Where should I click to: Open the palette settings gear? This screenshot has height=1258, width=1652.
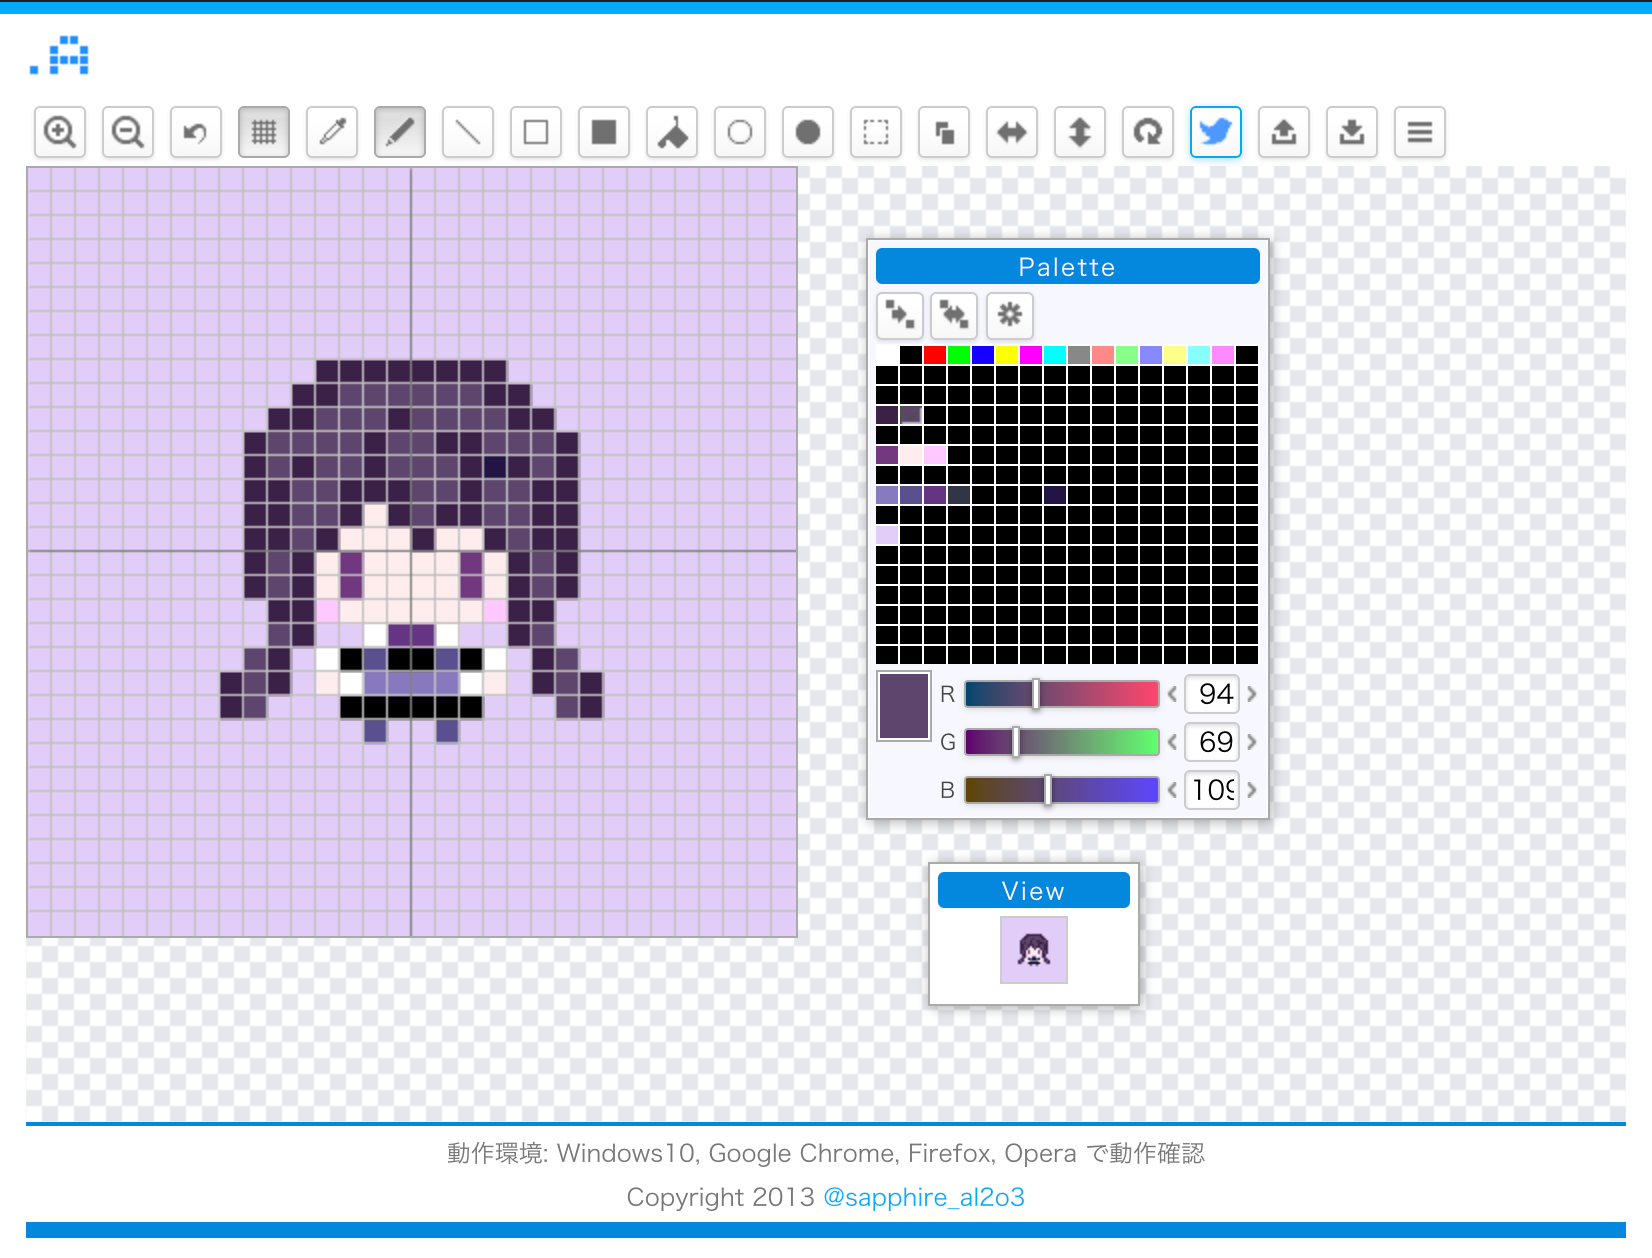tap(1010, 315)
